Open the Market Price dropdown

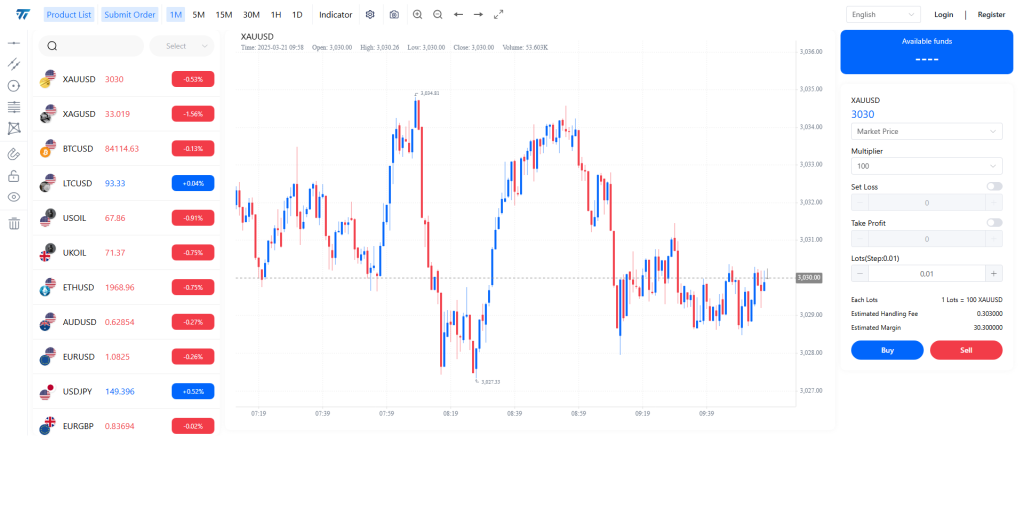[926, 131]
